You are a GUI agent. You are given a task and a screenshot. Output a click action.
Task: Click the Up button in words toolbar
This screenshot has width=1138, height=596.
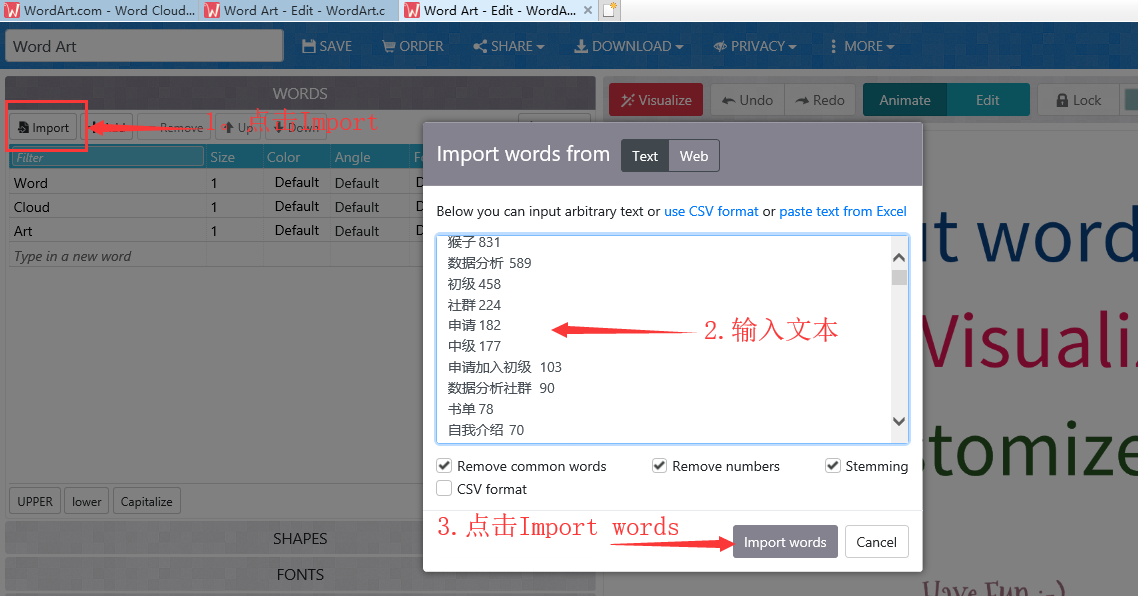tap(237, 128)
